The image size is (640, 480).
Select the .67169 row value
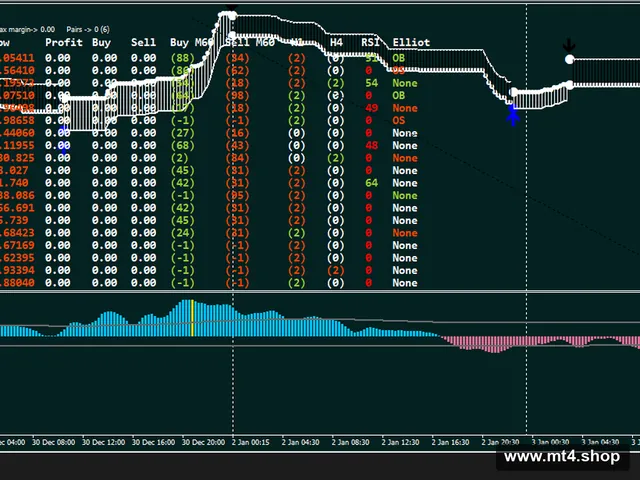point(17,245)
